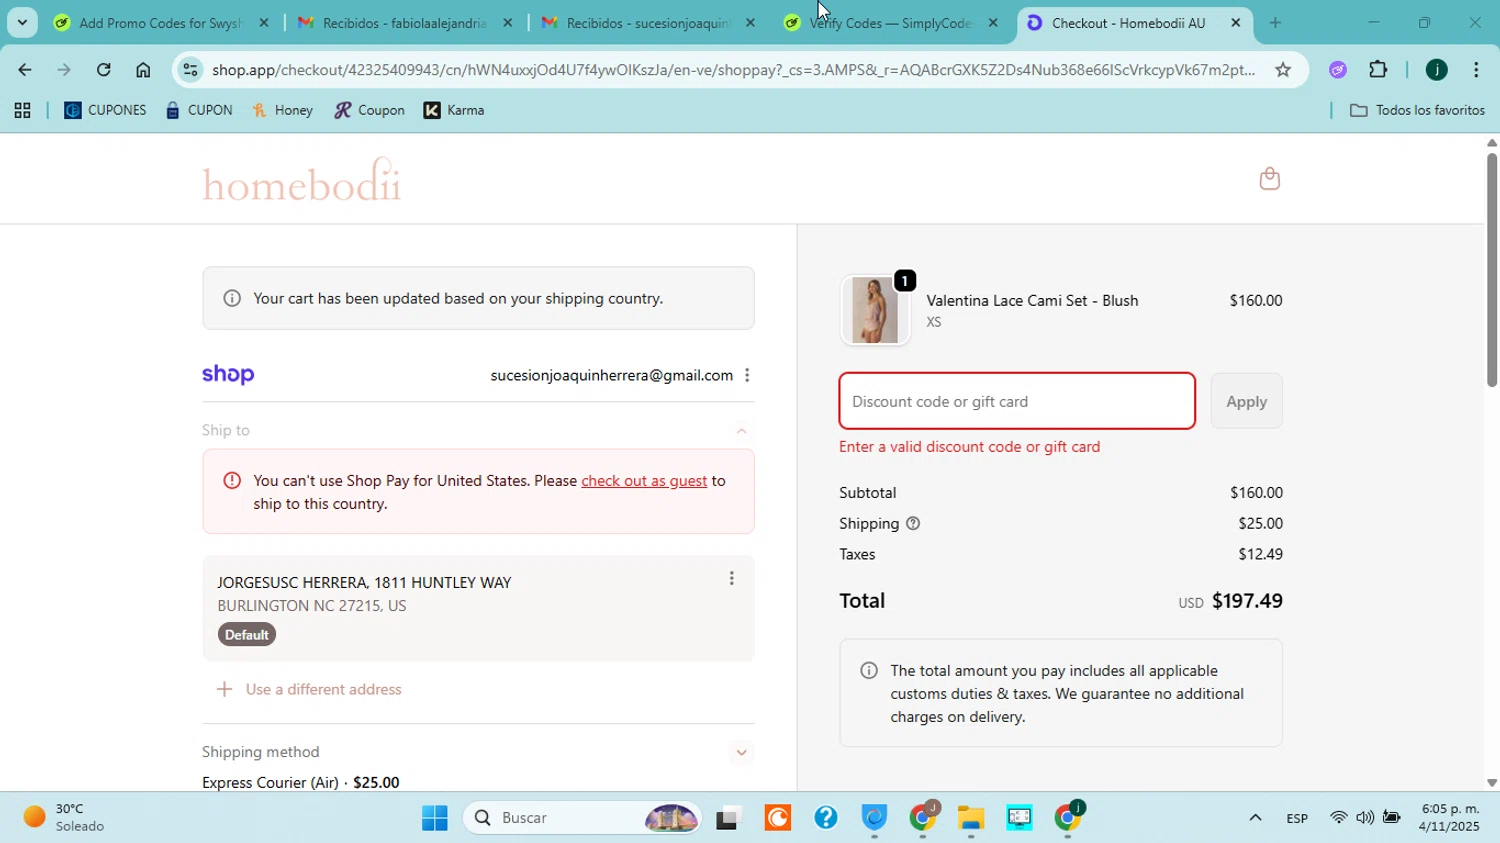Image resolution: width=1500 pixels, height=843 pixels.
Task: Click the Shipping info question mark icon
Action: click(913, 524)
